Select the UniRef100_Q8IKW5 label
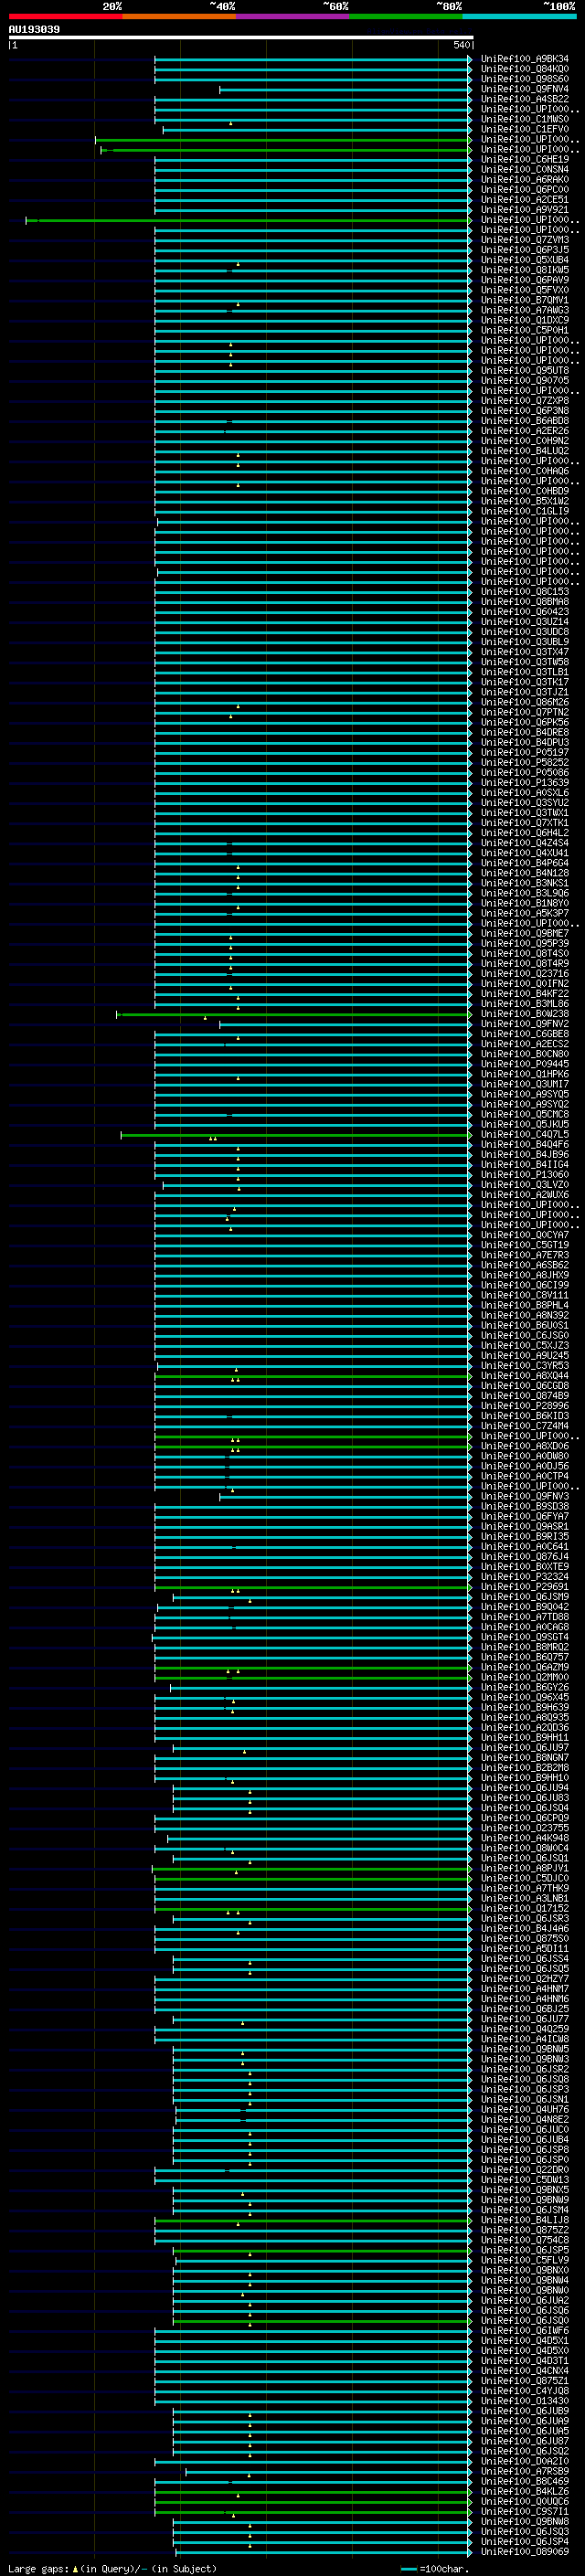Screen dimensions: 585x2576 [x=525, y=270]
